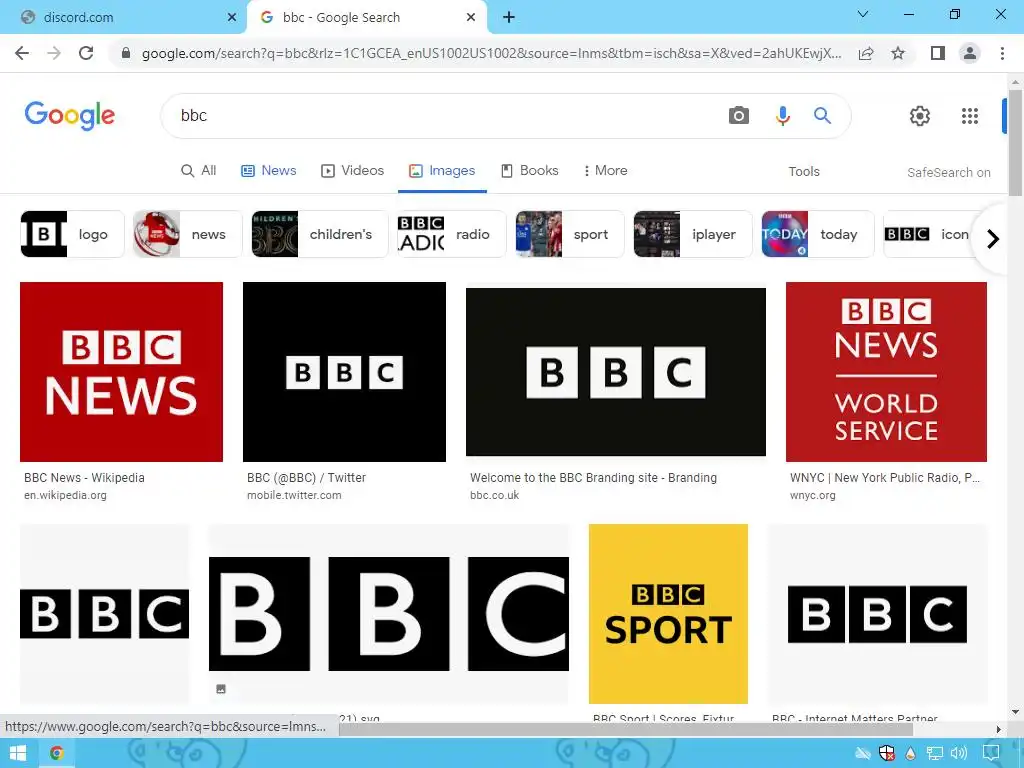
Task: Show more chips with the right arrow
Action: pos(993,239)
